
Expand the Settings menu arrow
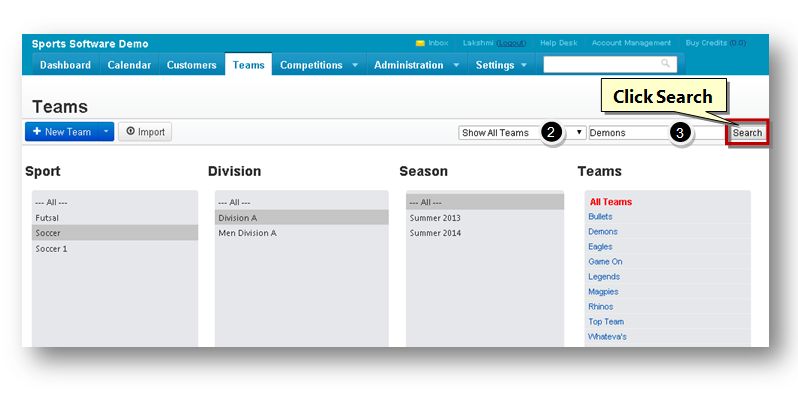[x=524, y=65]
